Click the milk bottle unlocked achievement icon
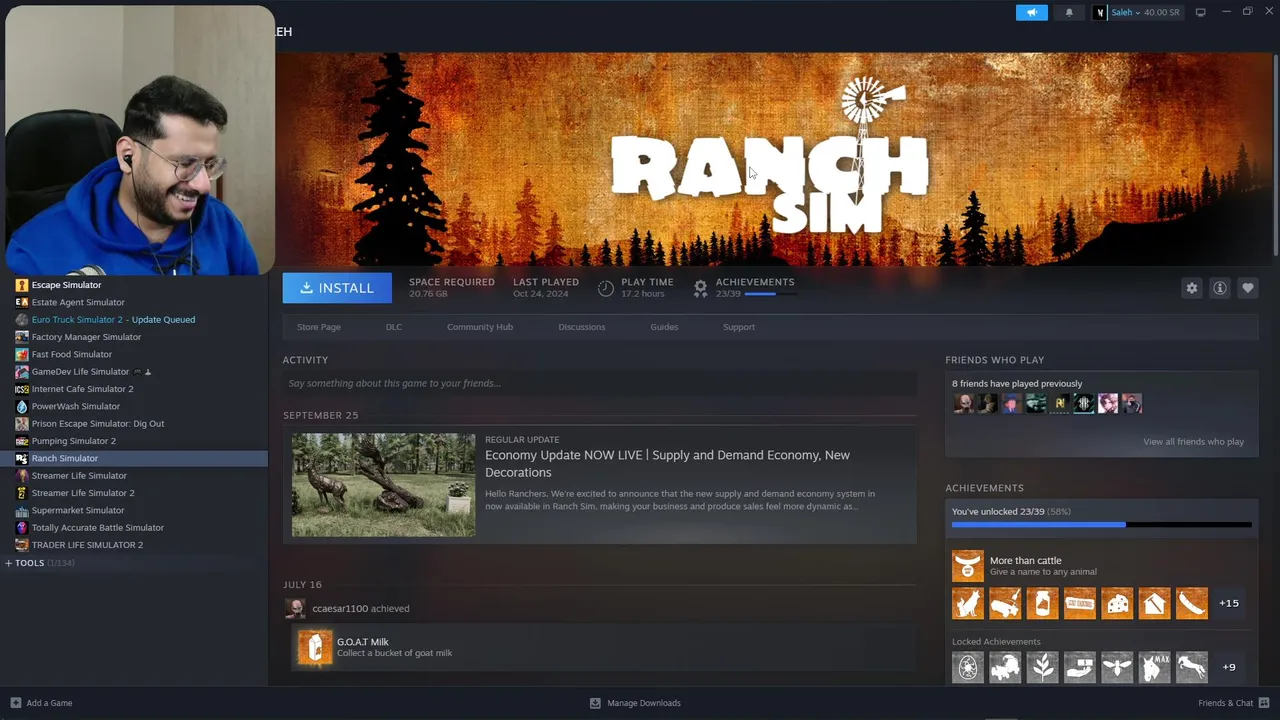1280x720 pixels. (x=1042, y=603)
